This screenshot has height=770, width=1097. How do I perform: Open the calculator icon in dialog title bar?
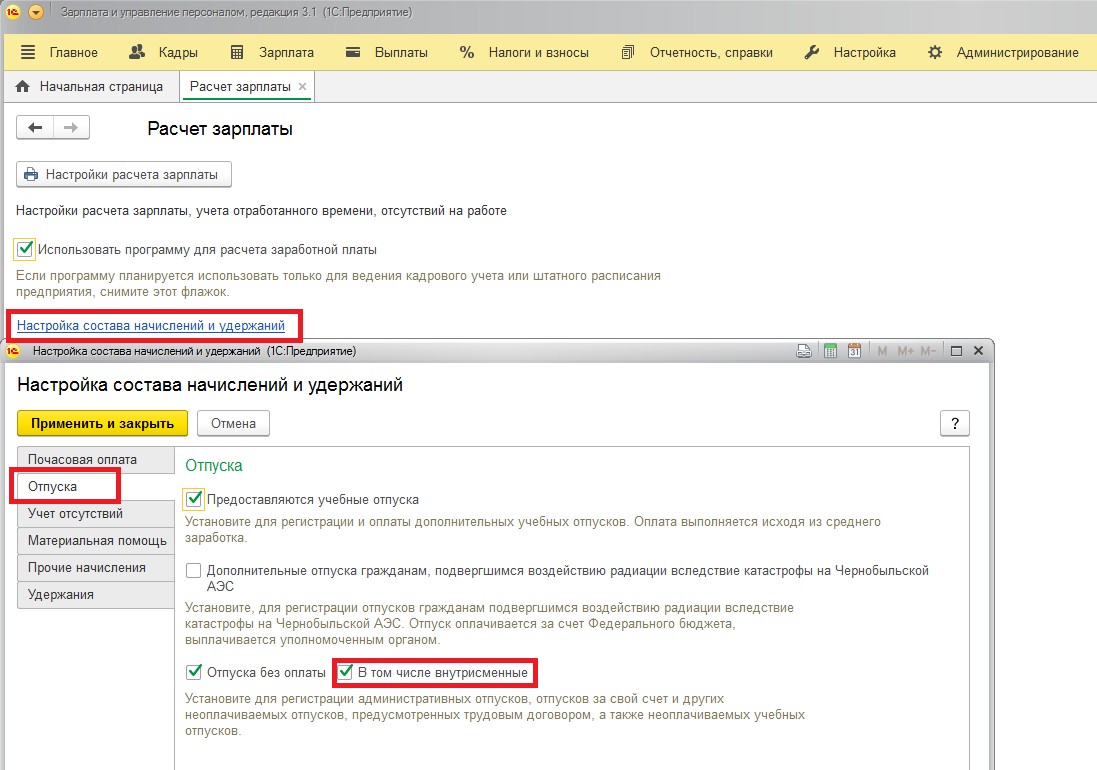pos(829,351)
